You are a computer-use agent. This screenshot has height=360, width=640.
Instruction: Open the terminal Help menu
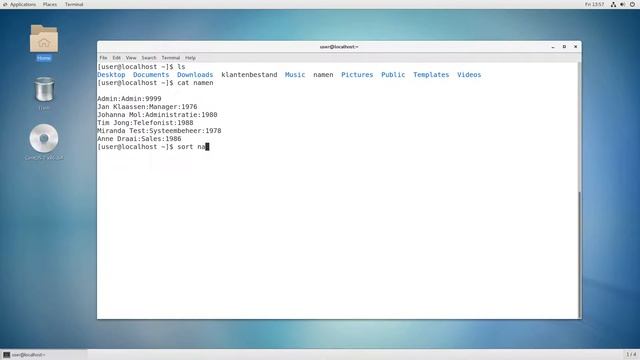pyautogui.click(x=190, y=58)
